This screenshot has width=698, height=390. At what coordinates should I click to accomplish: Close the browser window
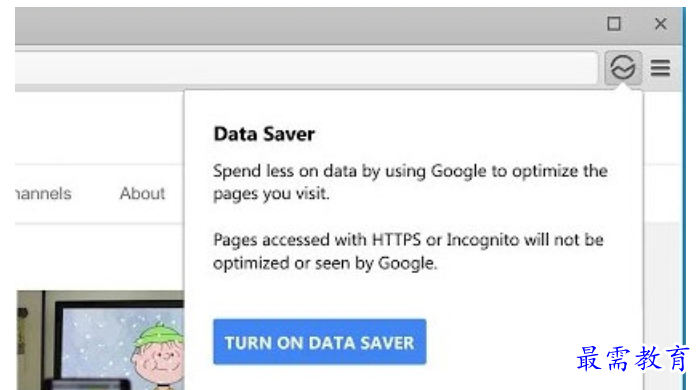(x=661, y=24)
